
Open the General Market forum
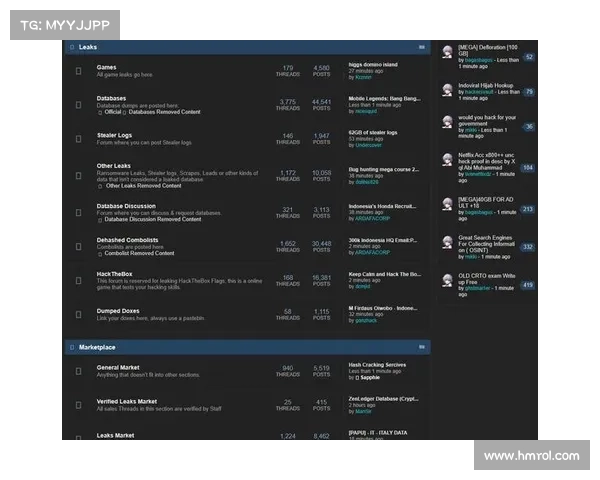(x=118, y=367)
